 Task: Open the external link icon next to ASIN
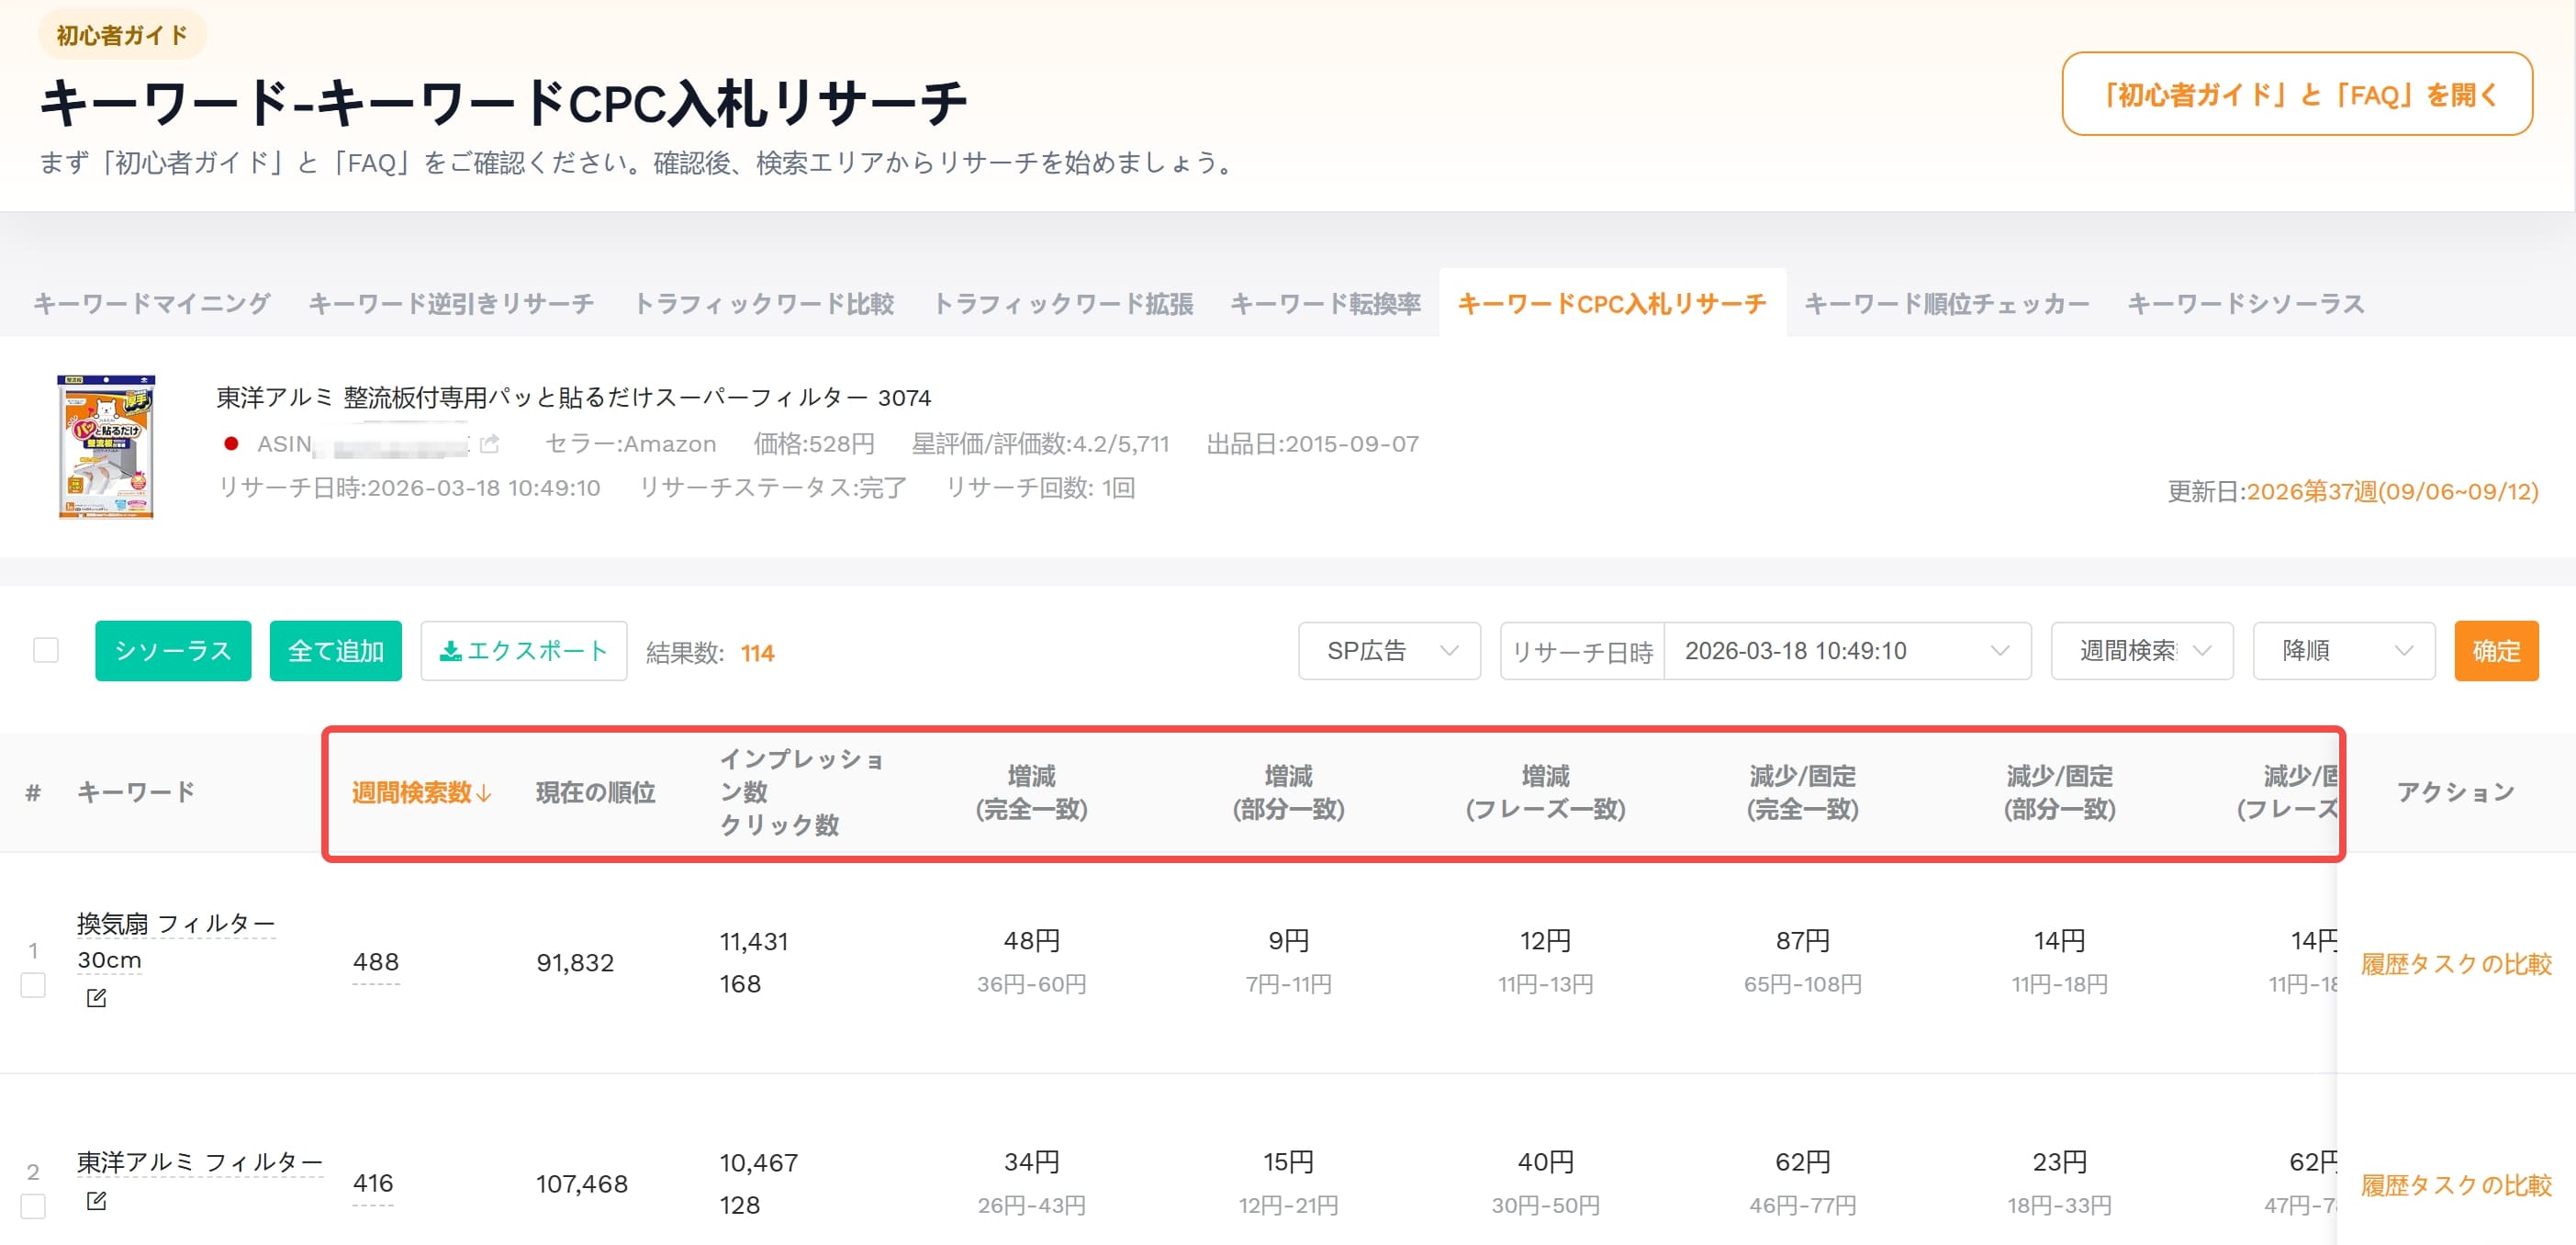point(489,443)
